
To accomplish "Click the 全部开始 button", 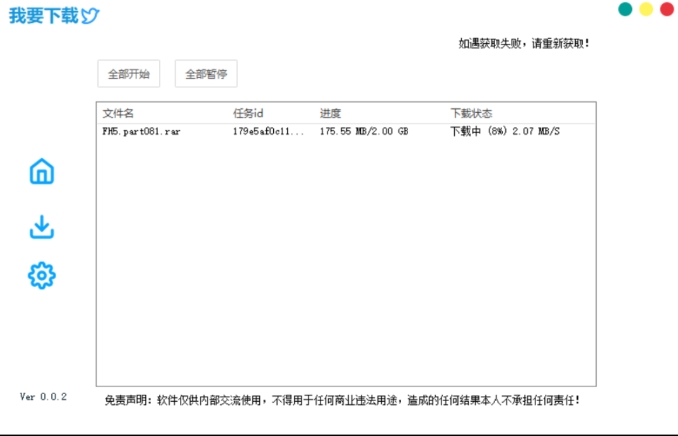I will pos(128,74).
